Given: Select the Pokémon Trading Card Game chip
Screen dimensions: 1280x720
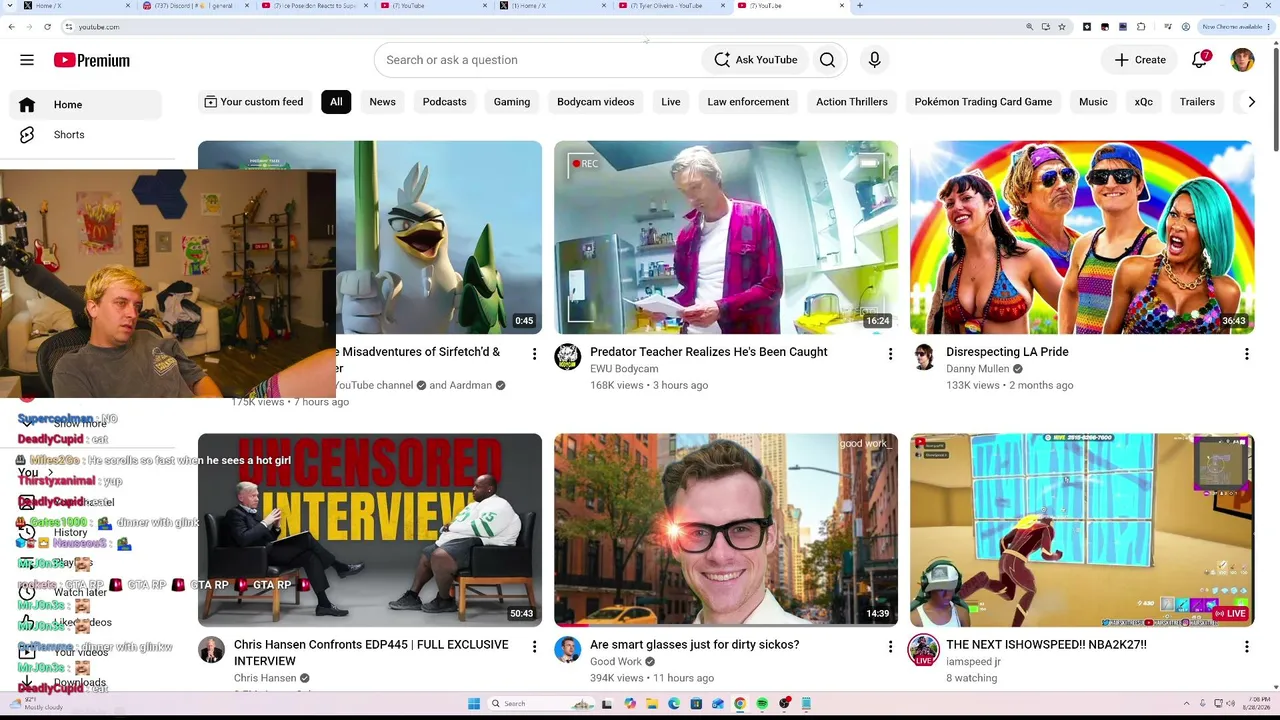Looking at the screenshot, I should tap(983, 102).
